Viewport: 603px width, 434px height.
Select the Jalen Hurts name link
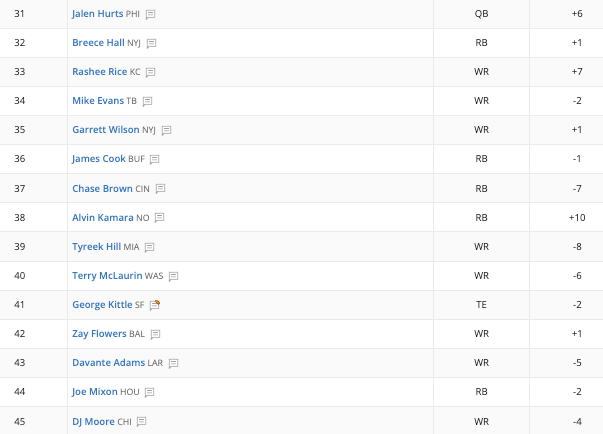pos(97,14)
